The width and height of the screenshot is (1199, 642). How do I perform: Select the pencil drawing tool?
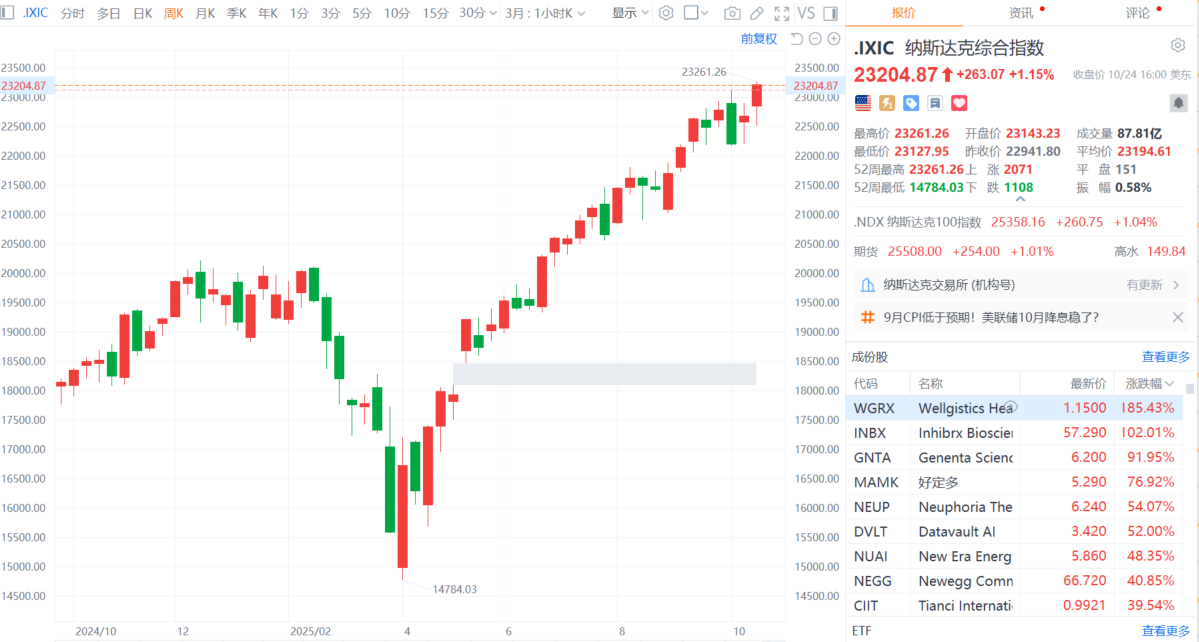point(757,13)
